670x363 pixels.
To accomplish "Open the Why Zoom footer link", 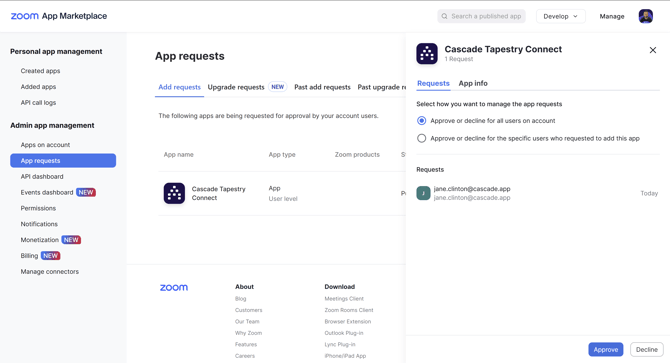I will (x=248, y=333).
